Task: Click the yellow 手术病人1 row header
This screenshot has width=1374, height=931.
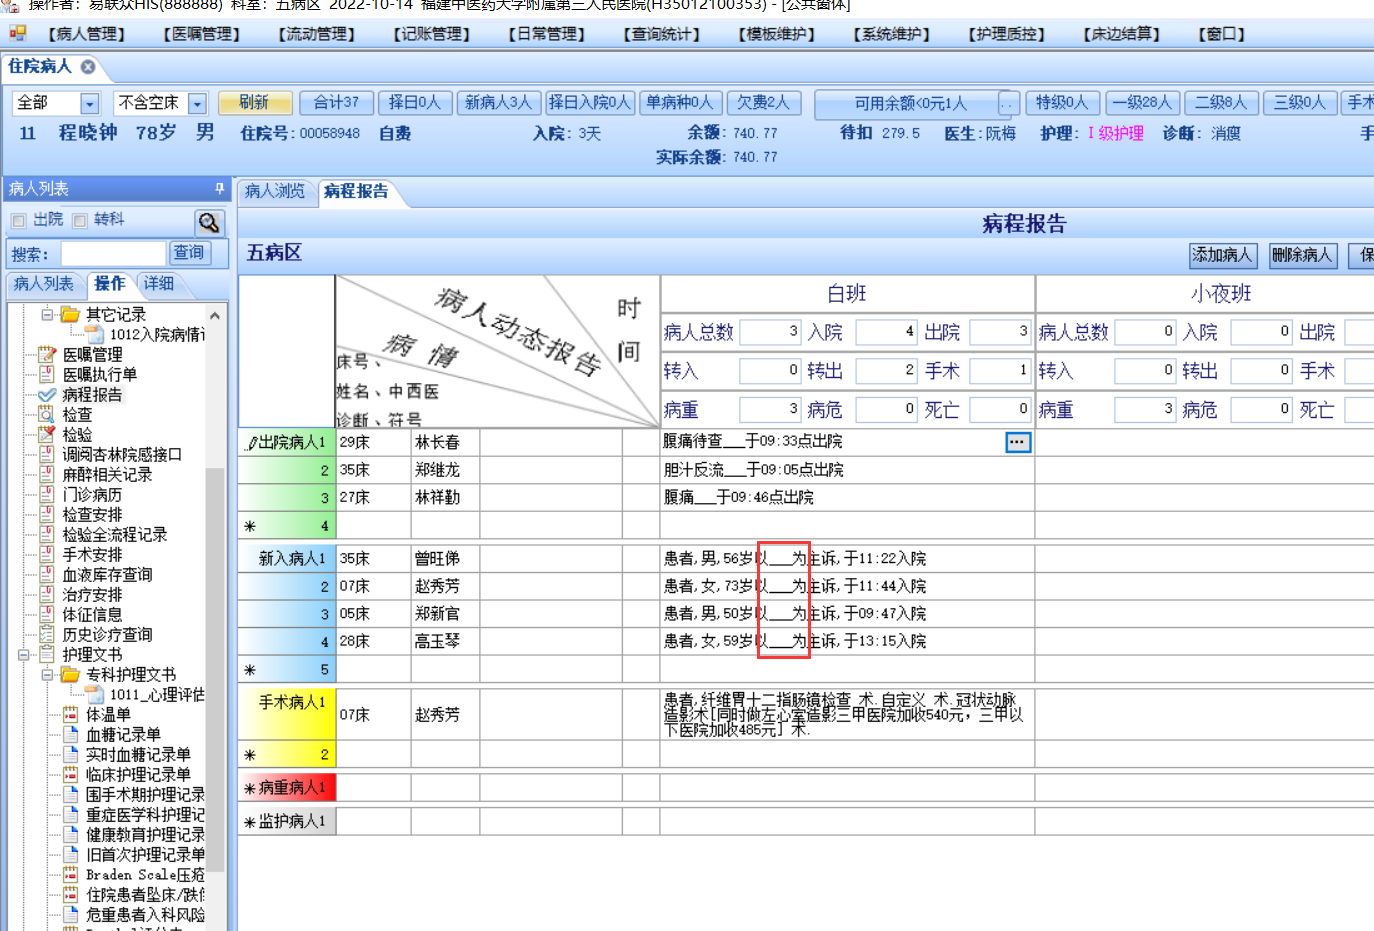Action: [x=286, y=714]
